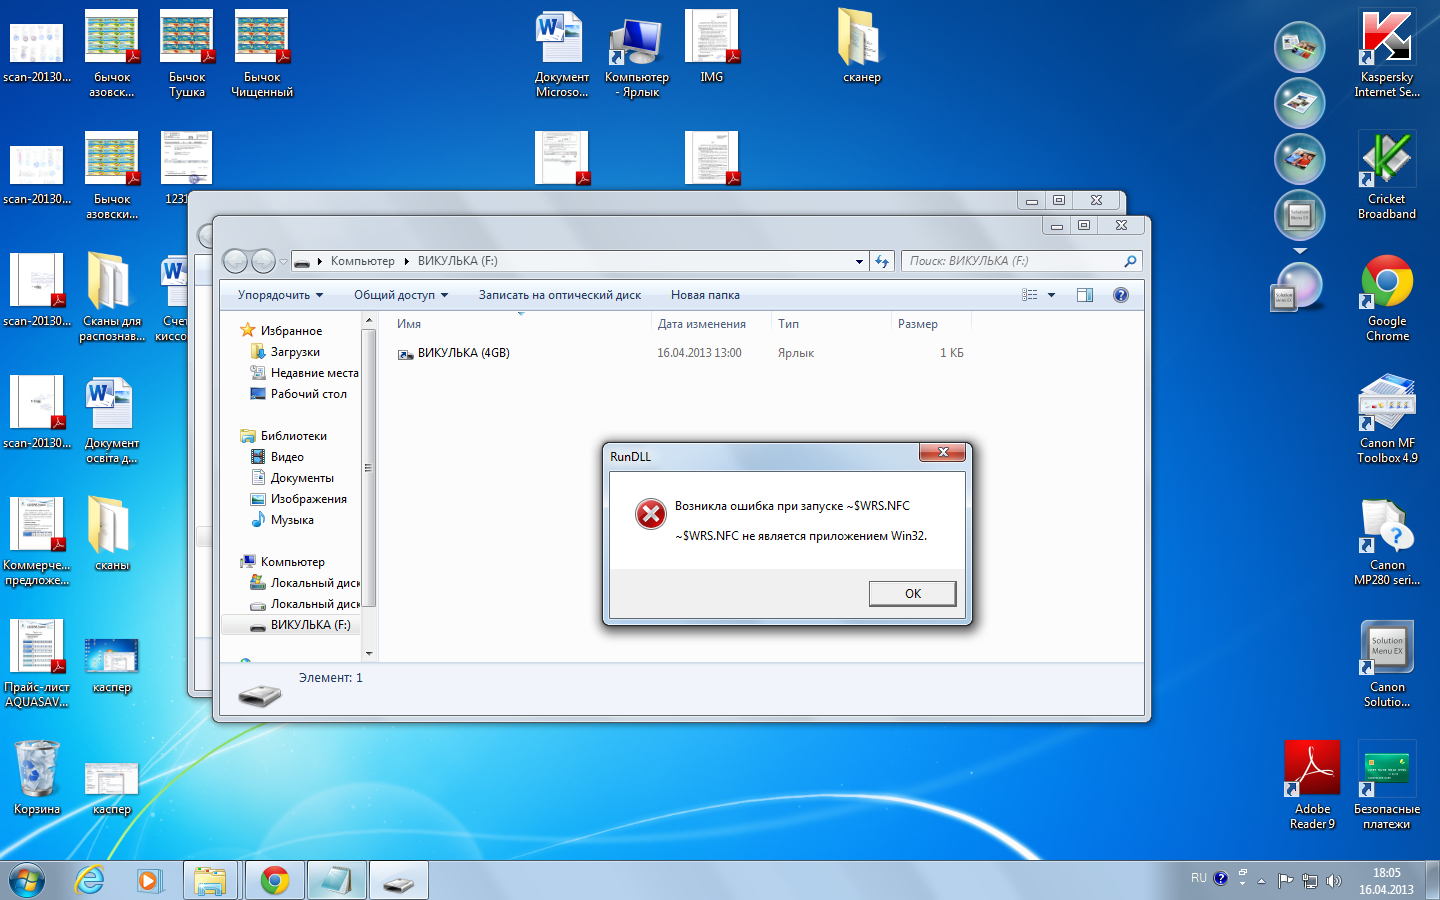Open the Windows Start menu
Image resolution: width=1440 pixels, height=900 pixels.
tap(26, 880)
